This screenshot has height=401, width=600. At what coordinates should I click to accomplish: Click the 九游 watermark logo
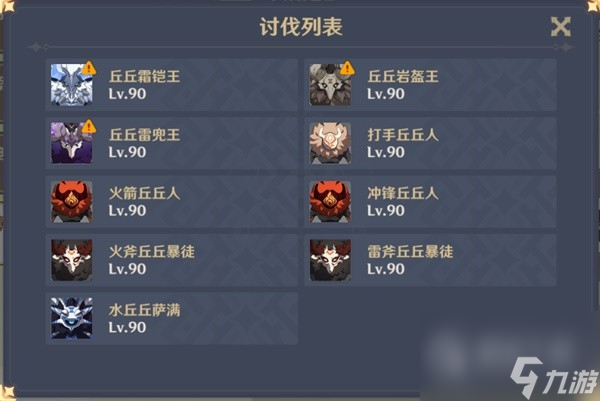click(554, 378)
